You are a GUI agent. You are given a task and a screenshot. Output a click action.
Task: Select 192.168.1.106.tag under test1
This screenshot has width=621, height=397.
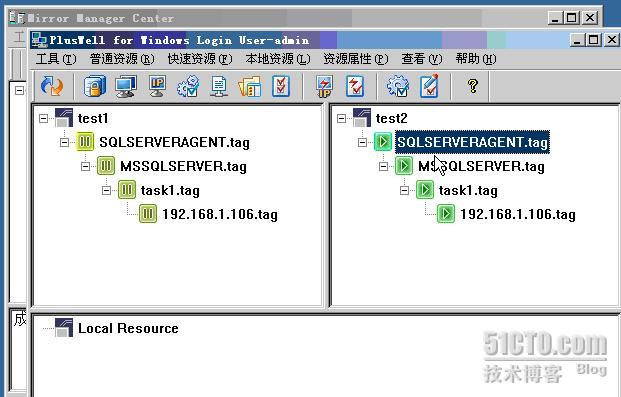point(220,214)
